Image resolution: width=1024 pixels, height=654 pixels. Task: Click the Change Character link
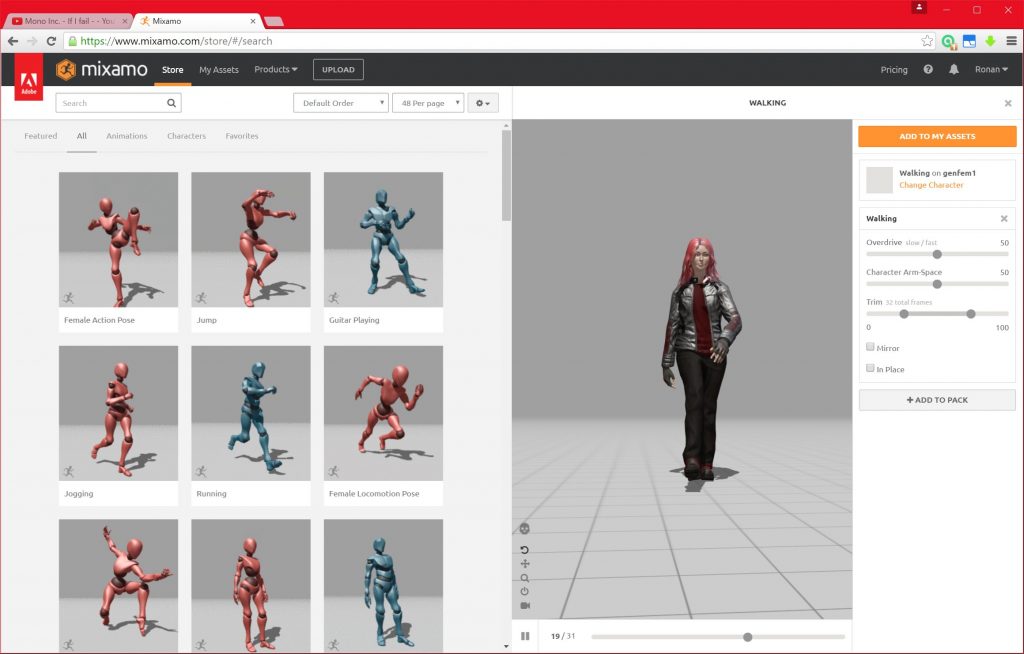point(930,185)
